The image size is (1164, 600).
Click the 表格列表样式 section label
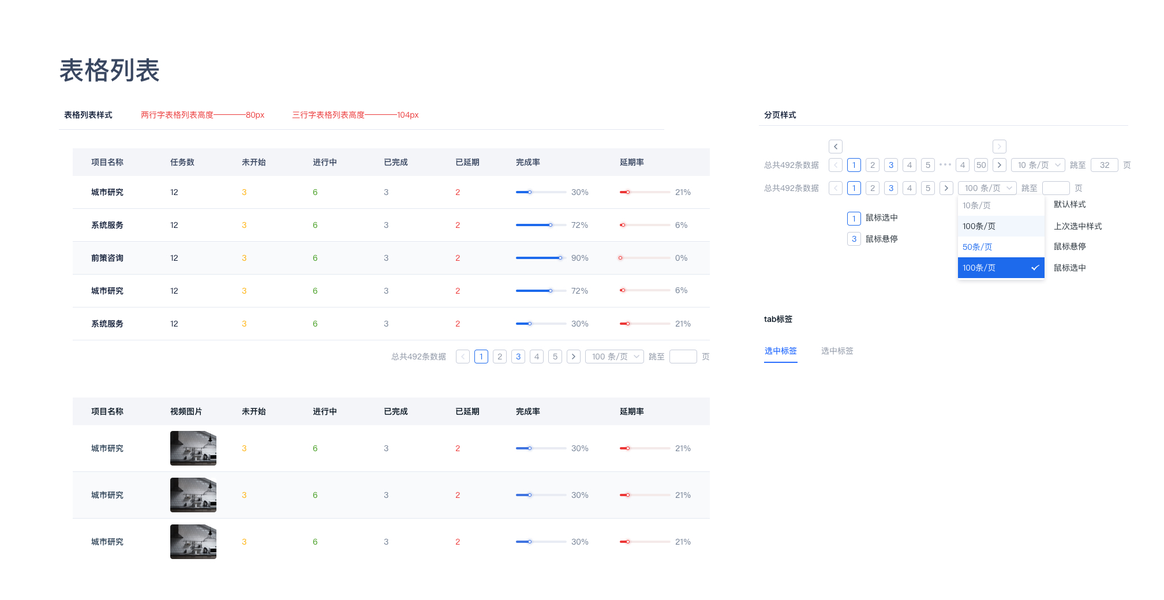88,115
